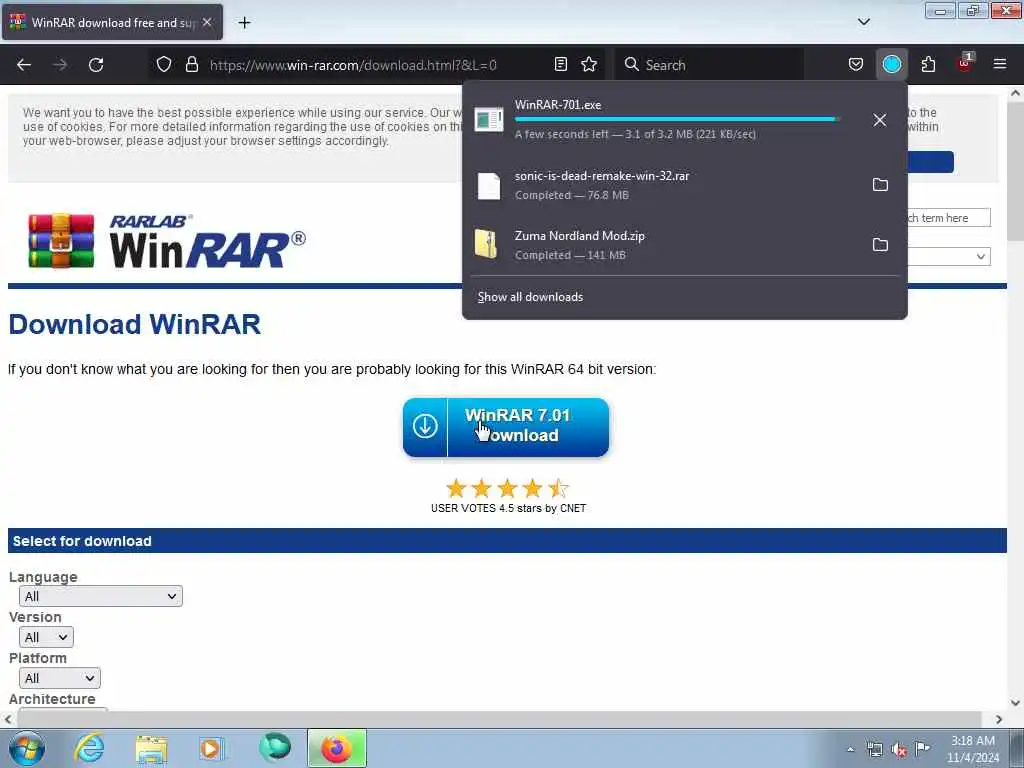
Task: Open the Version dropdown
Action: tap(46, 637)
